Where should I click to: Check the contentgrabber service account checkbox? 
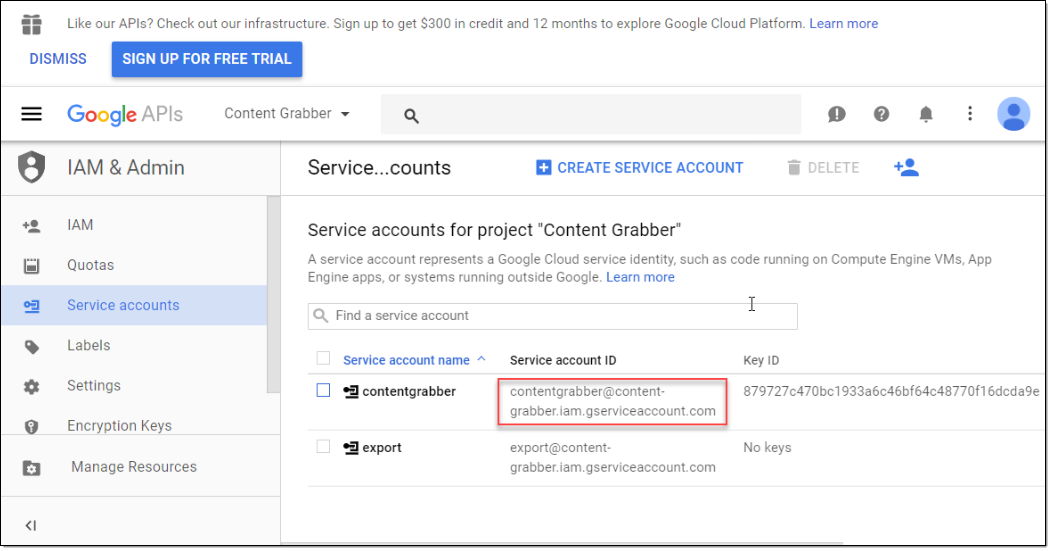pyautogui.click(x=323, y=391)
